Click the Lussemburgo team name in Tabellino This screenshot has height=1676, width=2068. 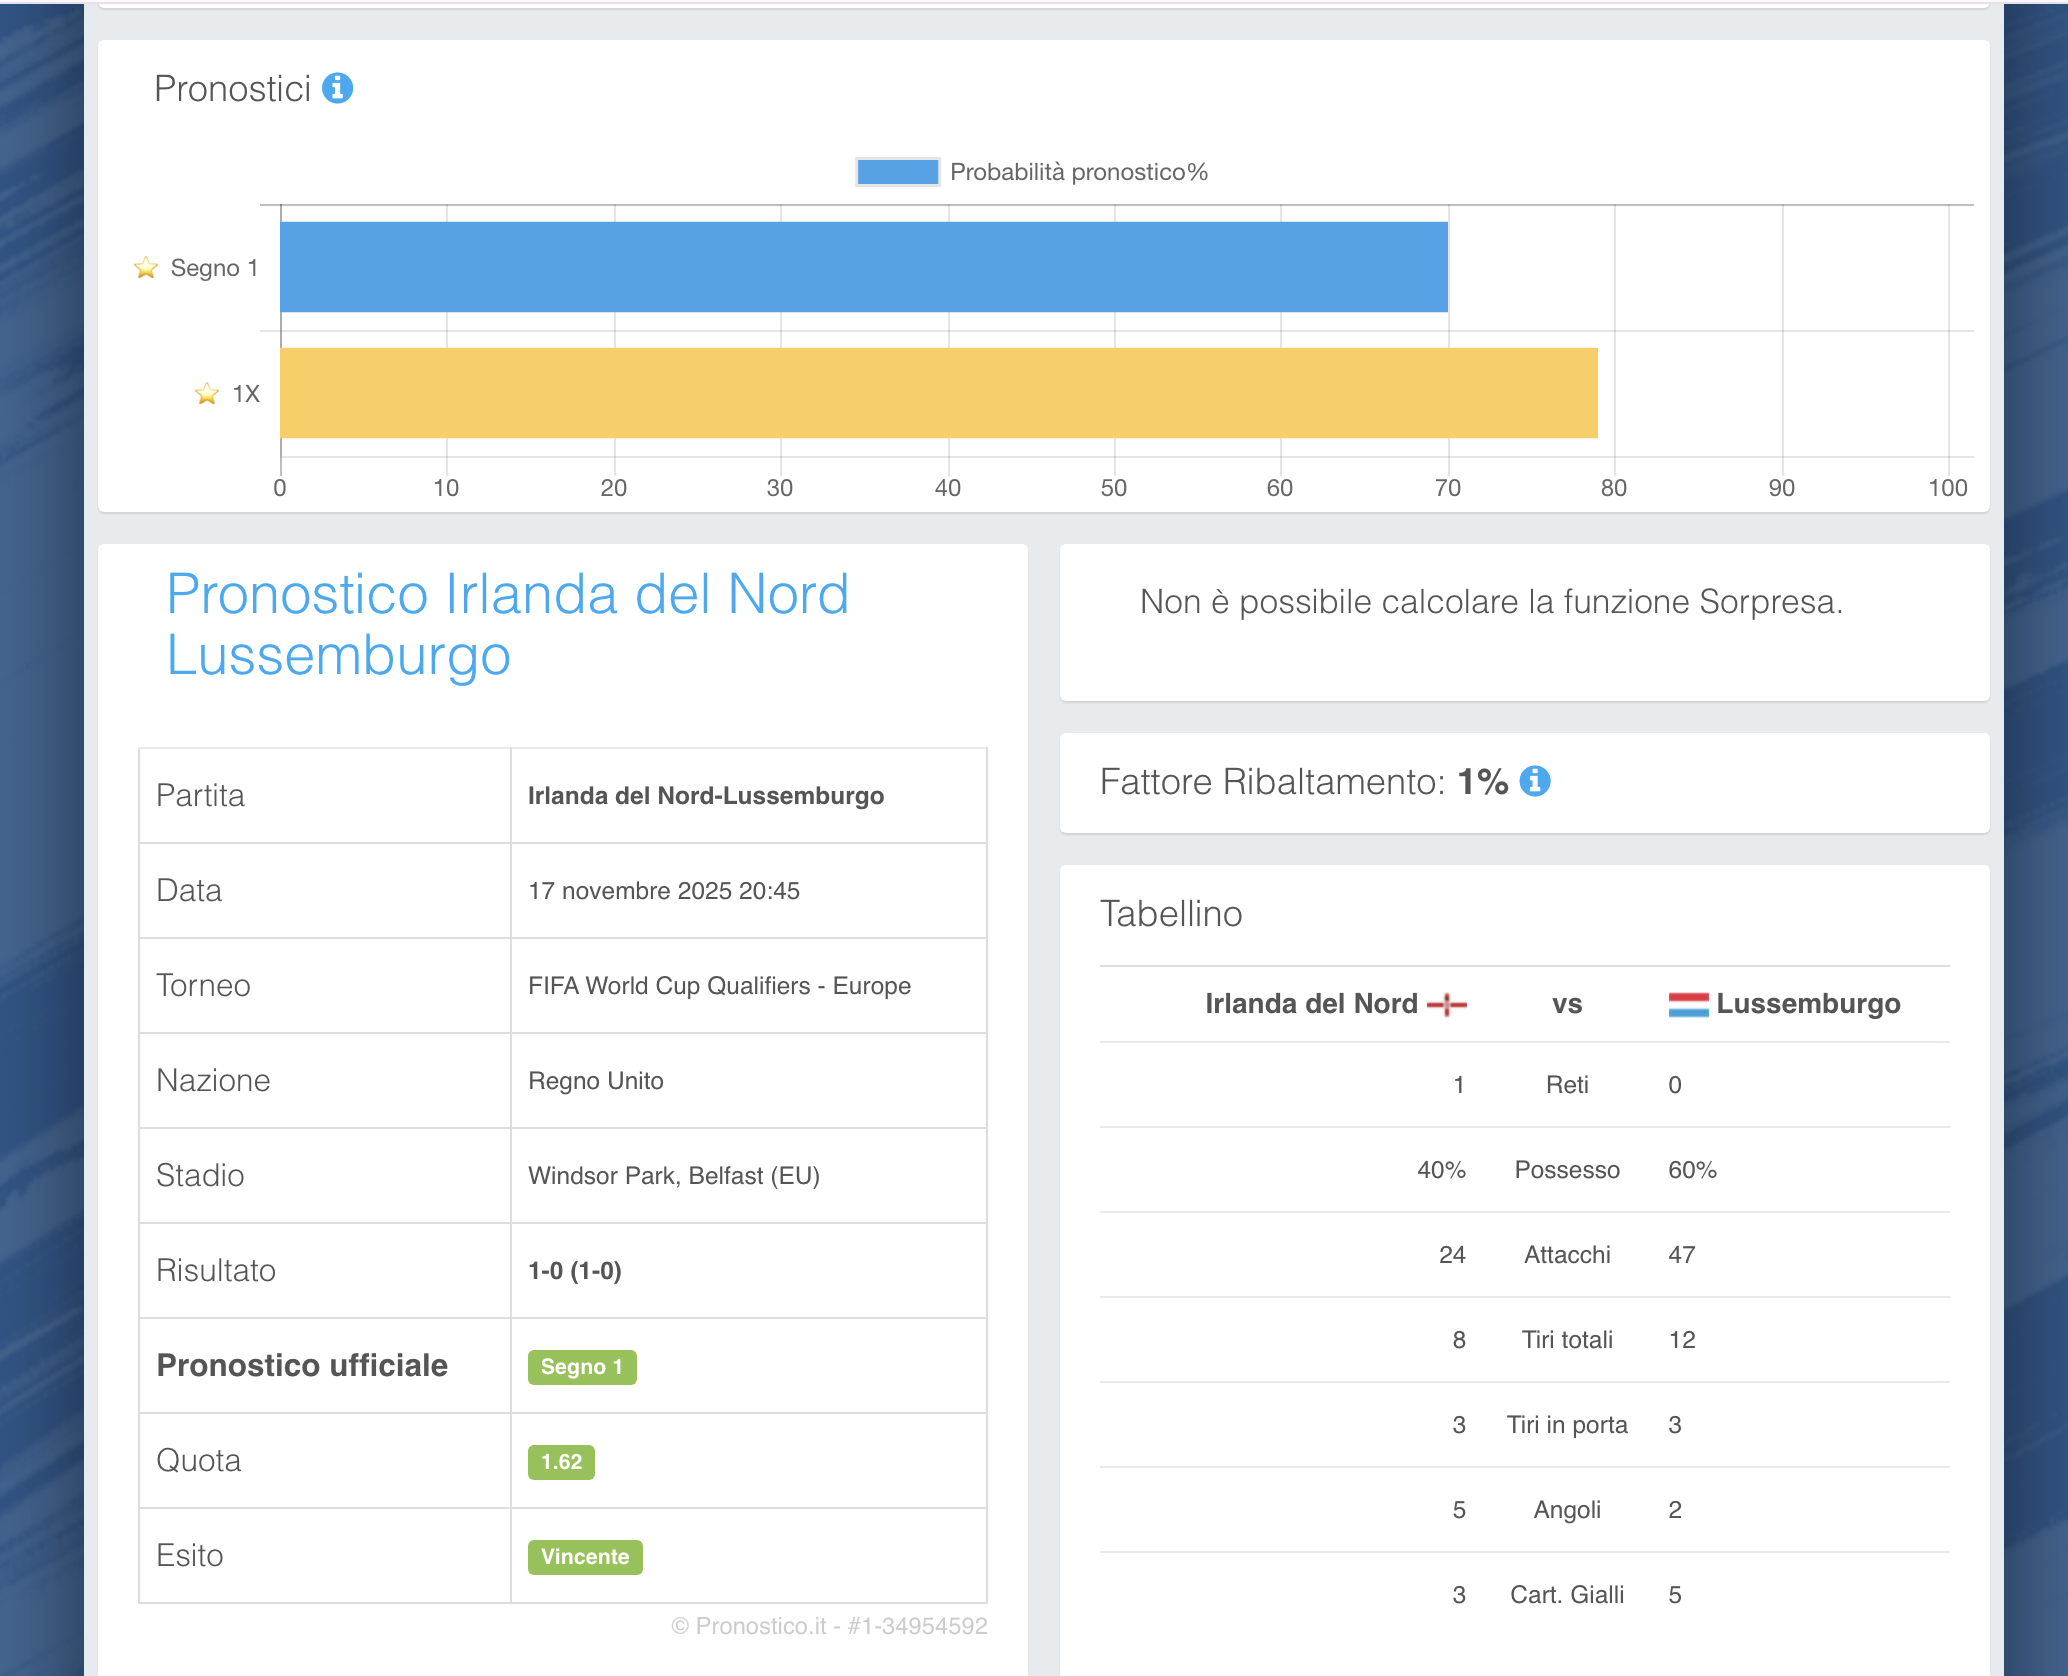pyautogui.click(x=1807, y=1004)
